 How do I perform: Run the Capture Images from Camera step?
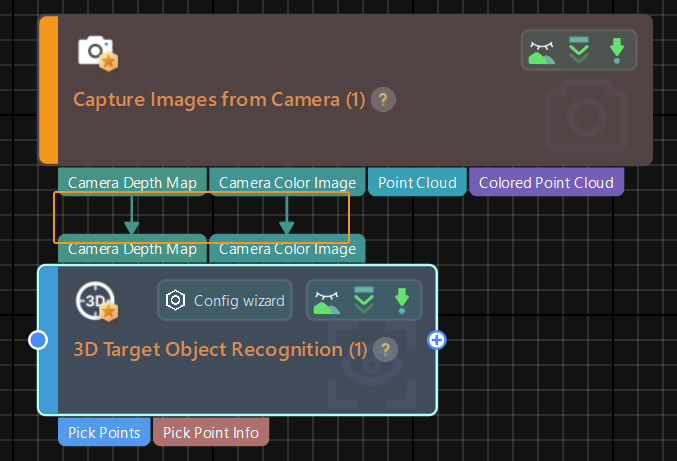tap(617, 50)
